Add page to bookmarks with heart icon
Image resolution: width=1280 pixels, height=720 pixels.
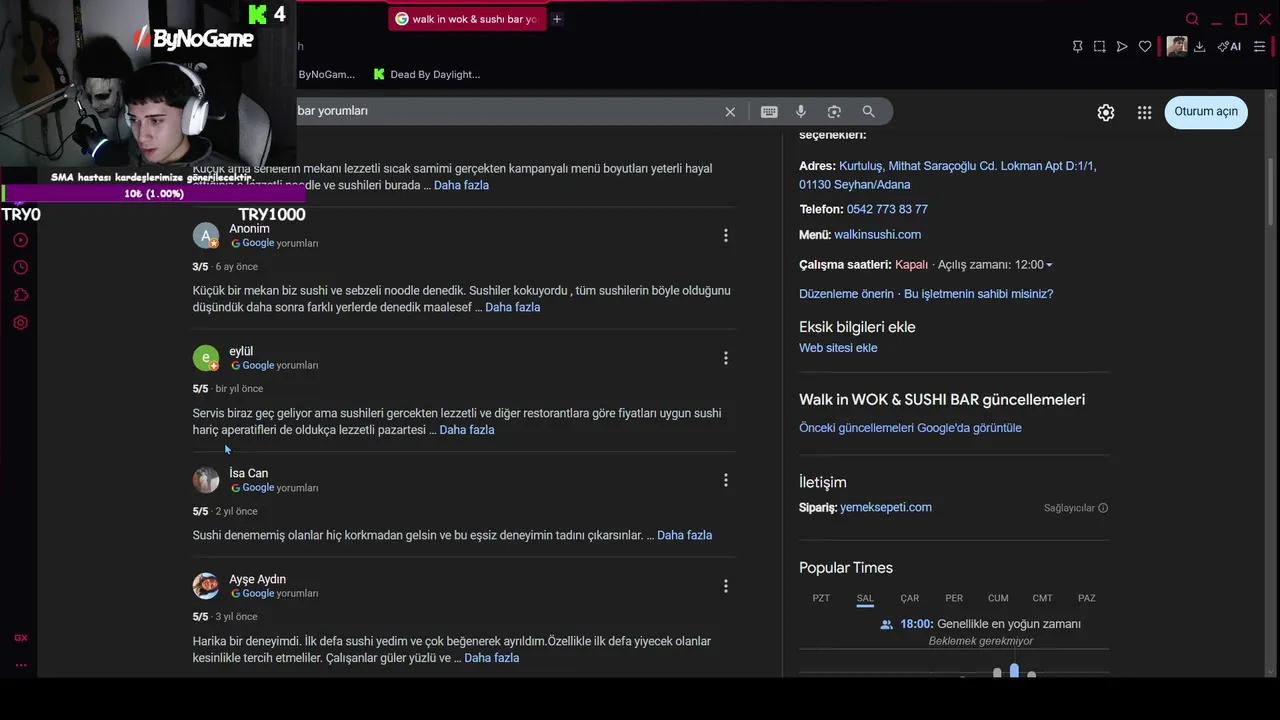click(x=1145, y=46)
